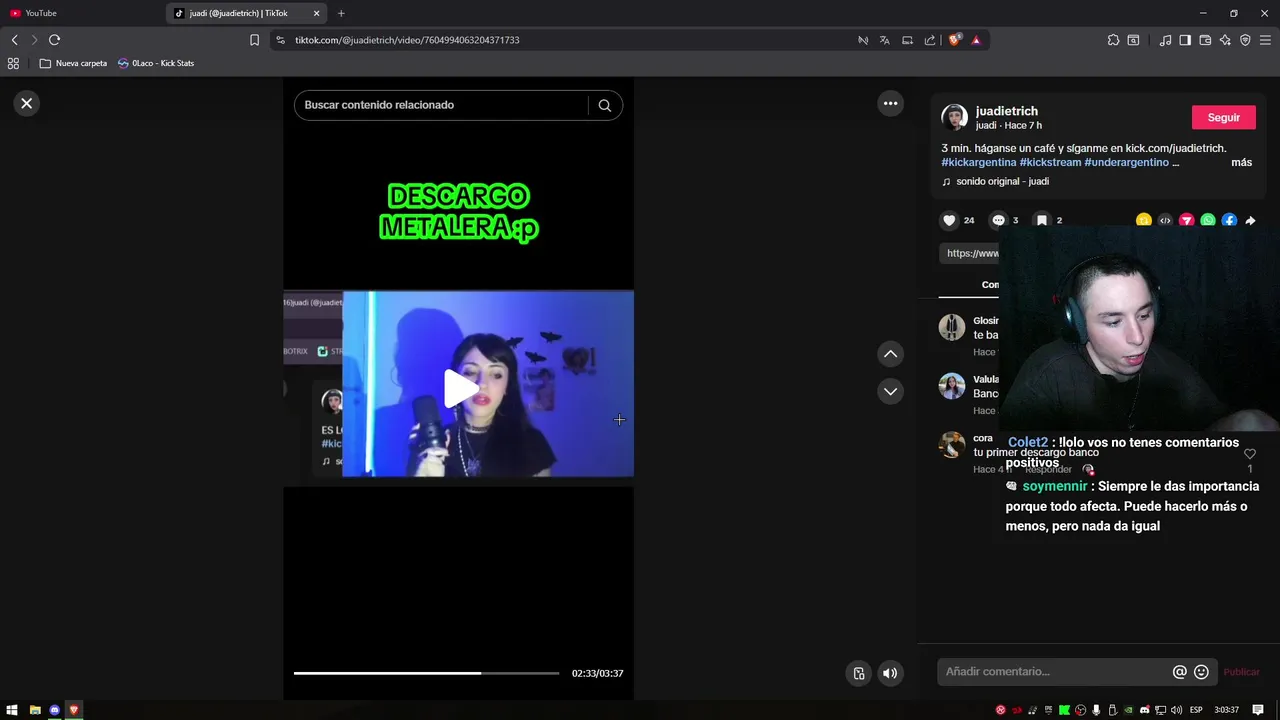The width and height of the screenshot is (1280, 720).
Task: Click the video URL copy field
Action: (x=970, y=253)
